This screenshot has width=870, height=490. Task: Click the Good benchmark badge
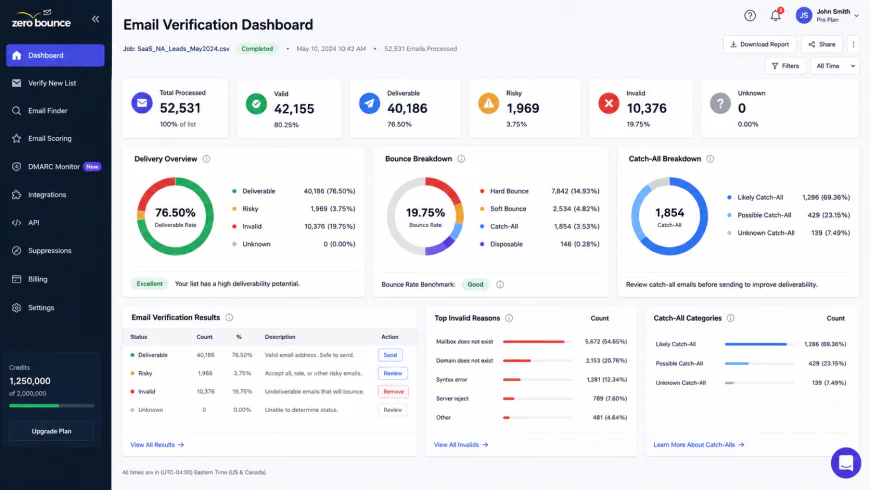pos(475,285)
